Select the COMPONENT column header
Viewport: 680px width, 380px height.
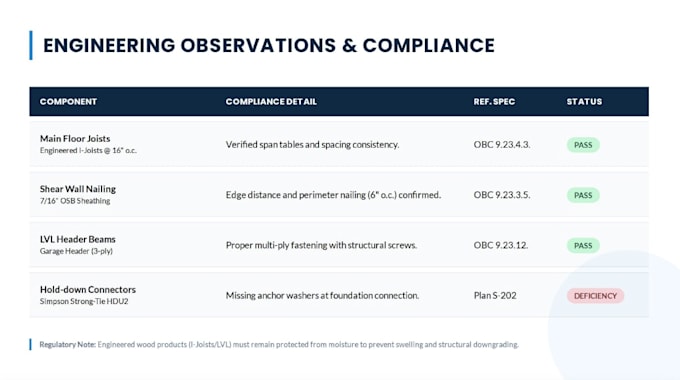69,102
